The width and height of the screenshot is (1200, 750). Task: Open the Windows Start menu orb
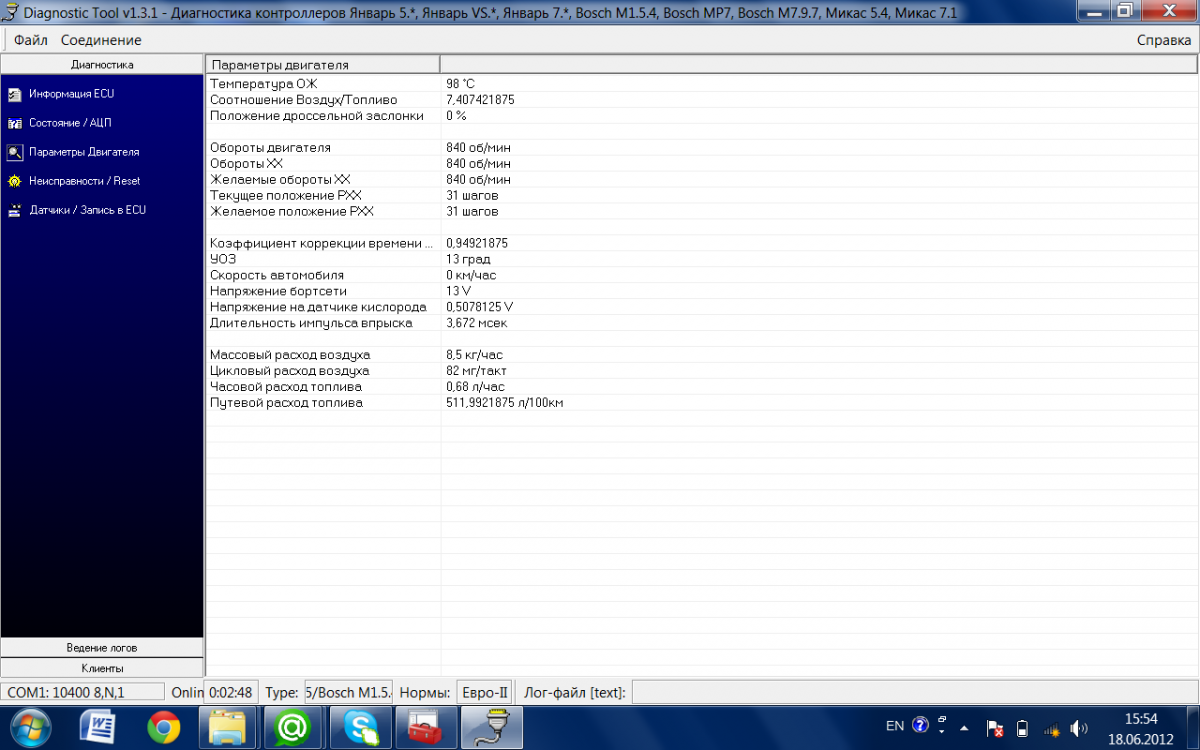click(x=29, y=727)
